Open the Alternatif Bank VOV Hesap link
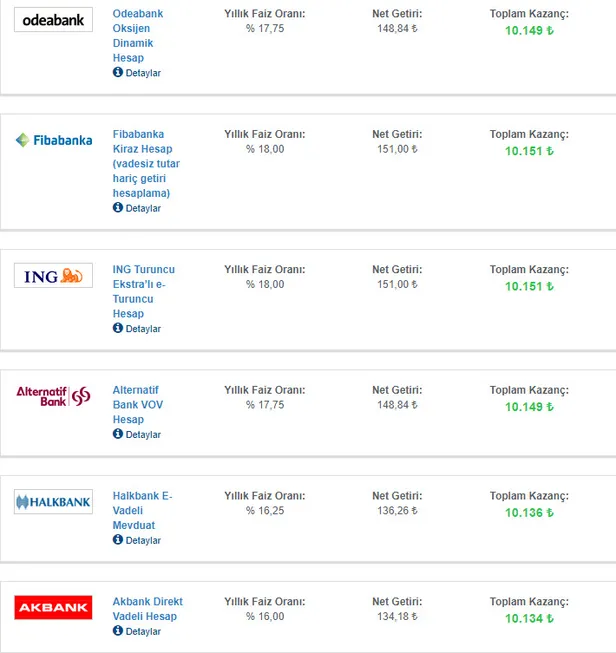Viewport: 616px width, 653px height. [x=135, y=404]
